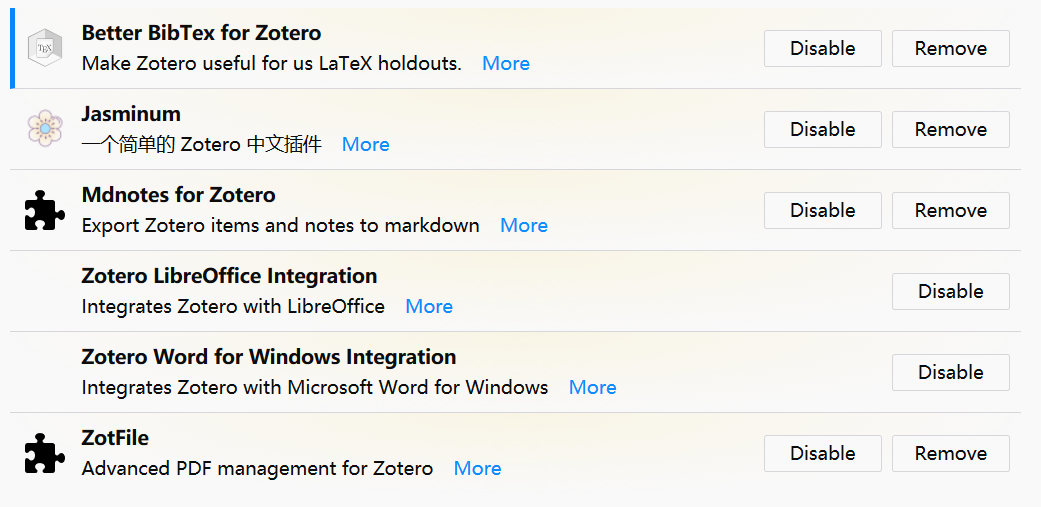Remove the Jasminum plugin
The height and width of the screenshot is (507, 1041).
950,129
